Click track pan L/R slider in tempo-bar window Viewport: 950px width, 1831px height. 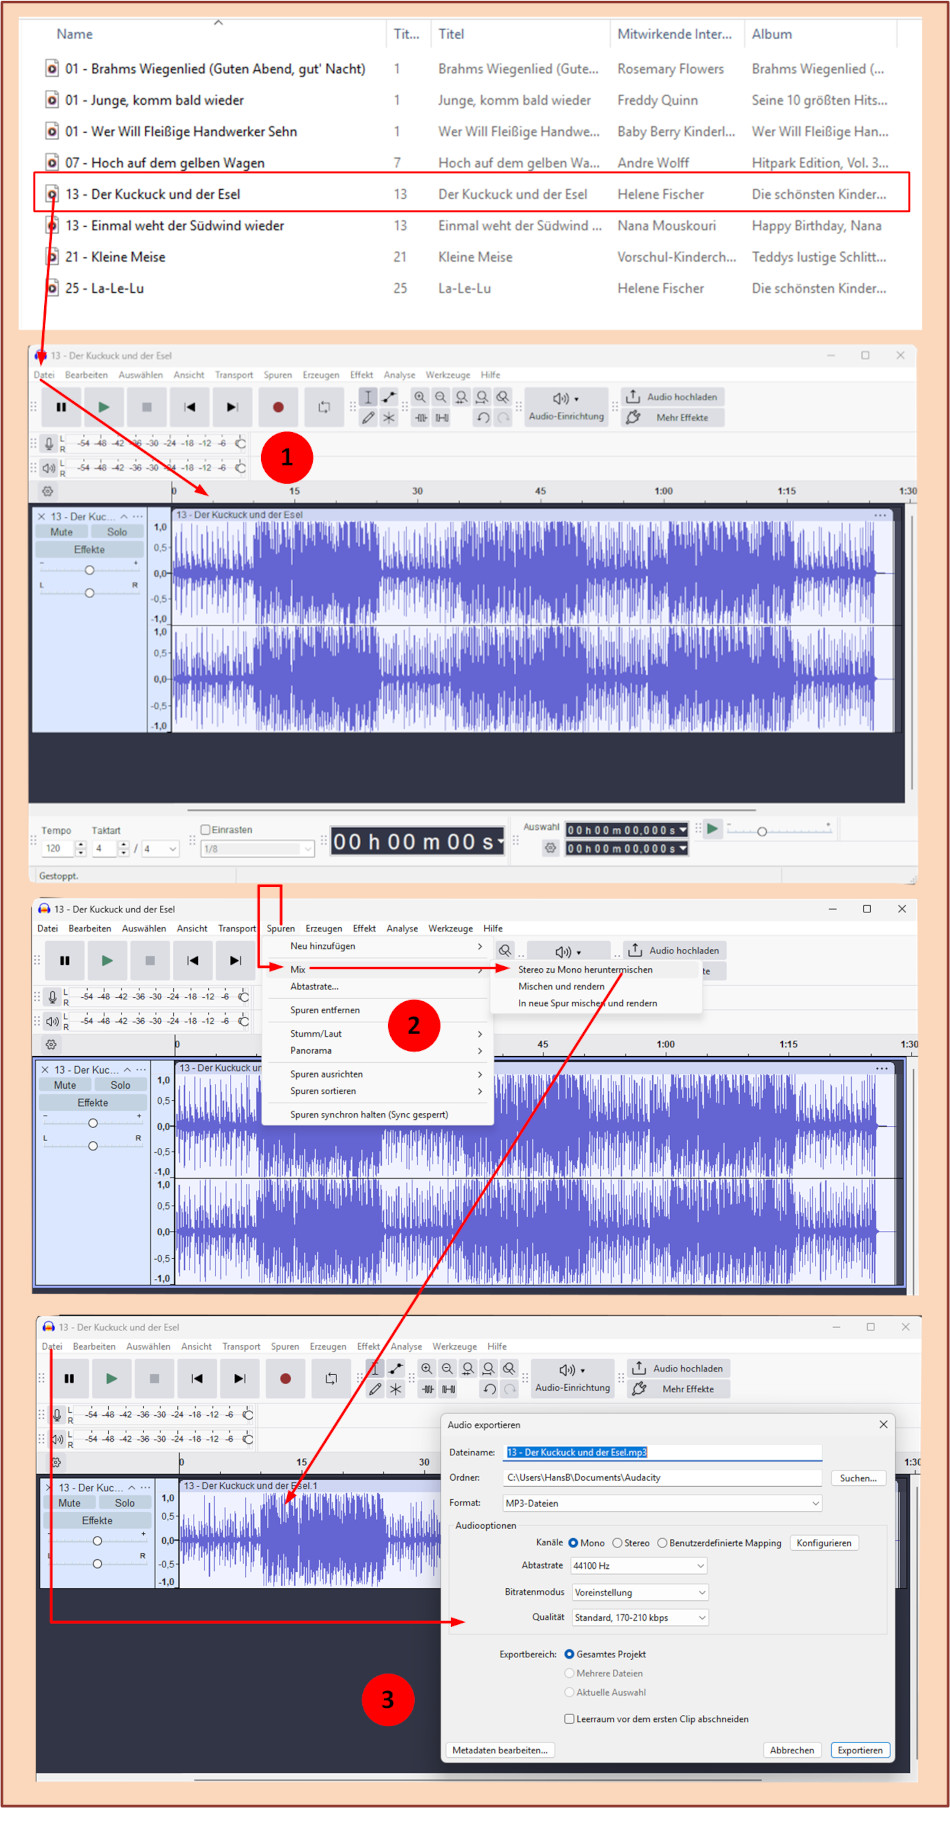89,593
